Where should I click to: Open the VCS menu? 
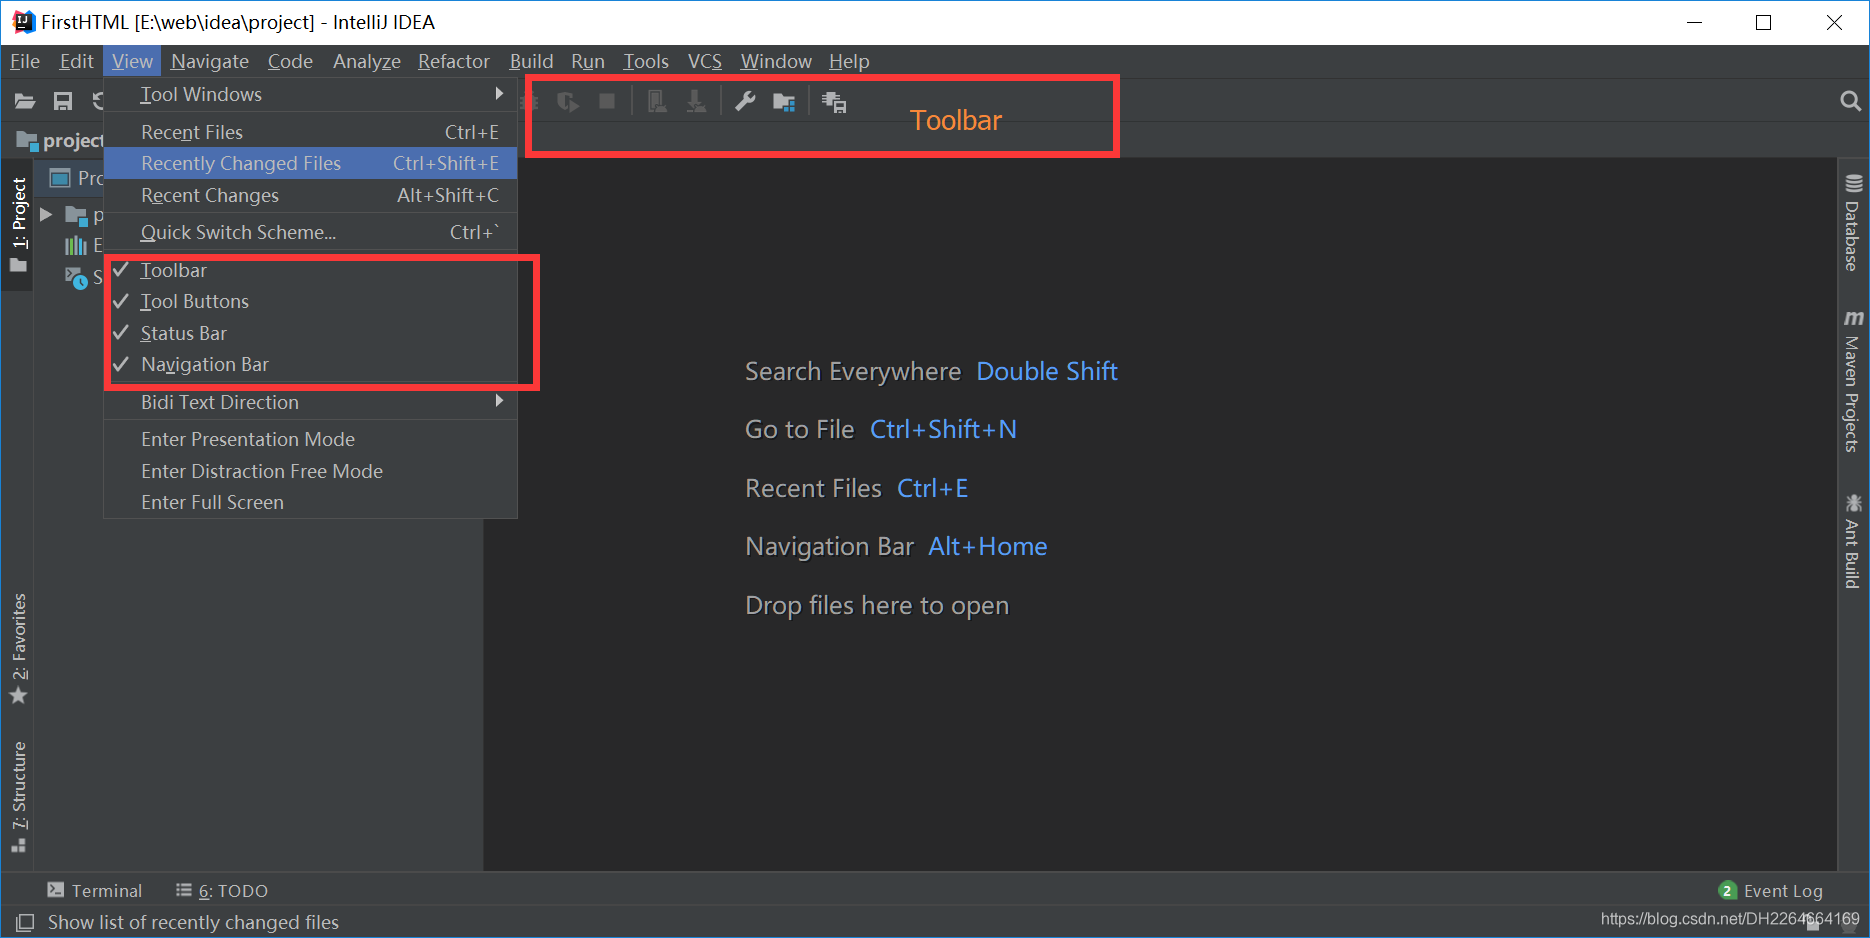click(705, 61)
